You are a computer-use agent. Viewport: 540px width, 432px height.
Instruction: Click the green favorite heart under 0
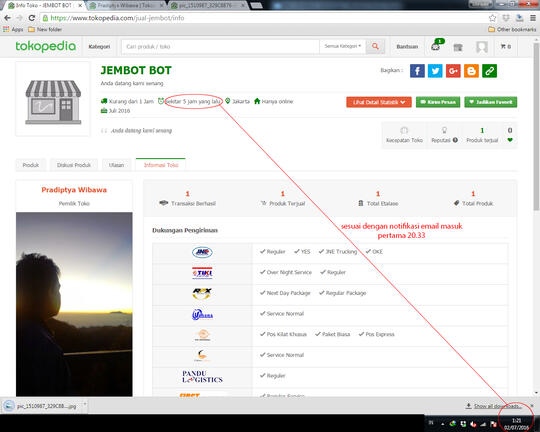click(x=510, y=140)
